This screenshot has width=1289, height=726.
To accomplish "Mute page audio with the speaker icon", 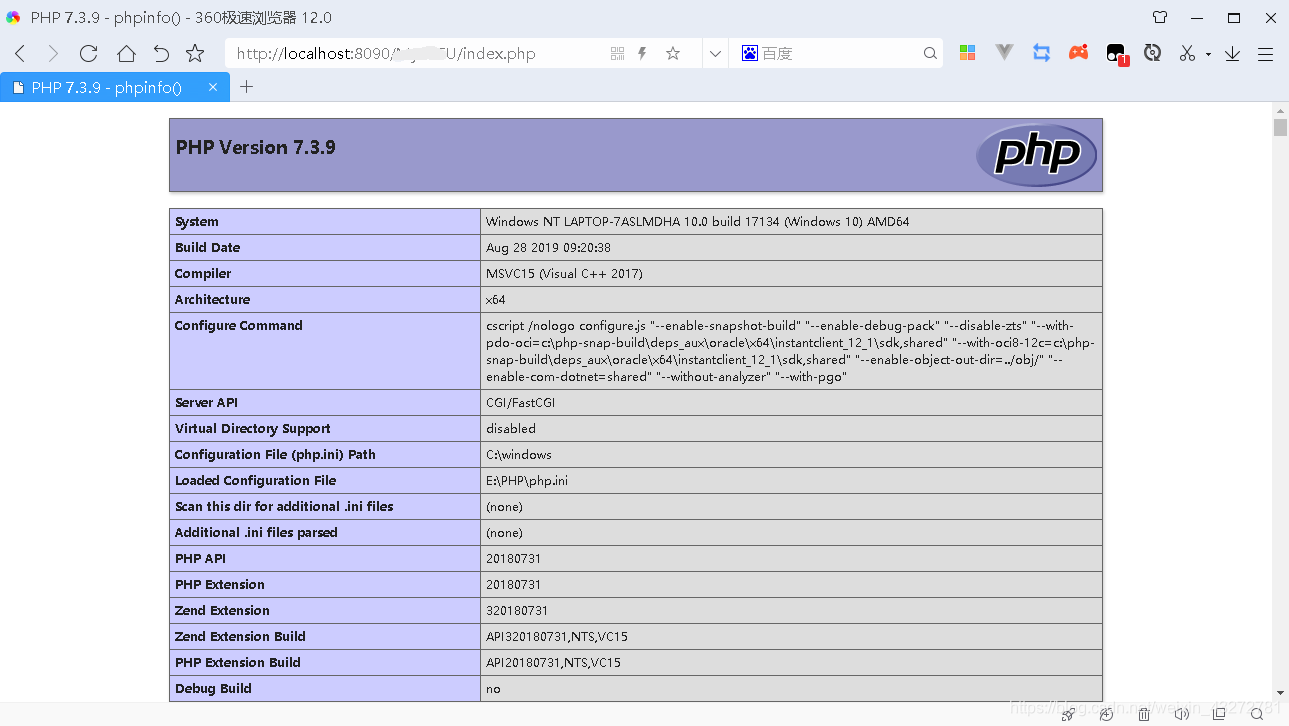I will click(x=1181, y=714).
